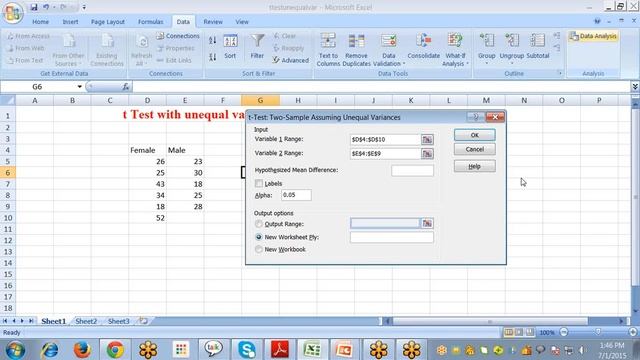Open Firefox from taskbar

[x=82, y=350]
